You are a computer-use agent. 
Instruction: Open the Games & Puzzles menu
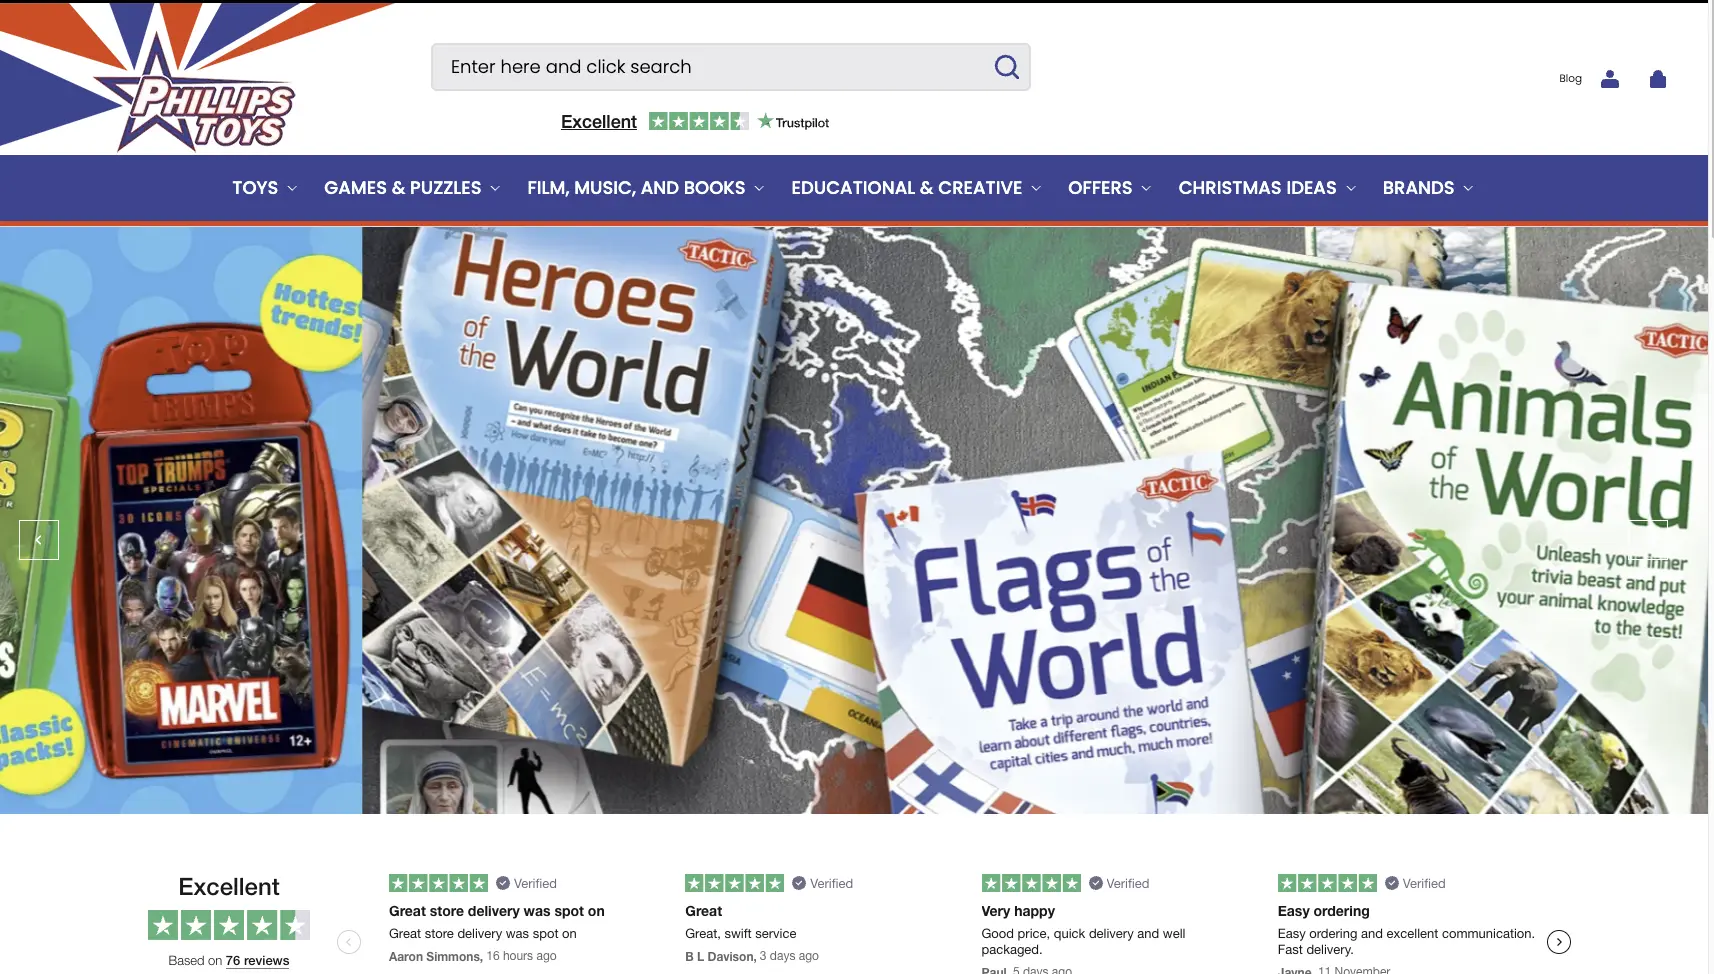[402, 188]
